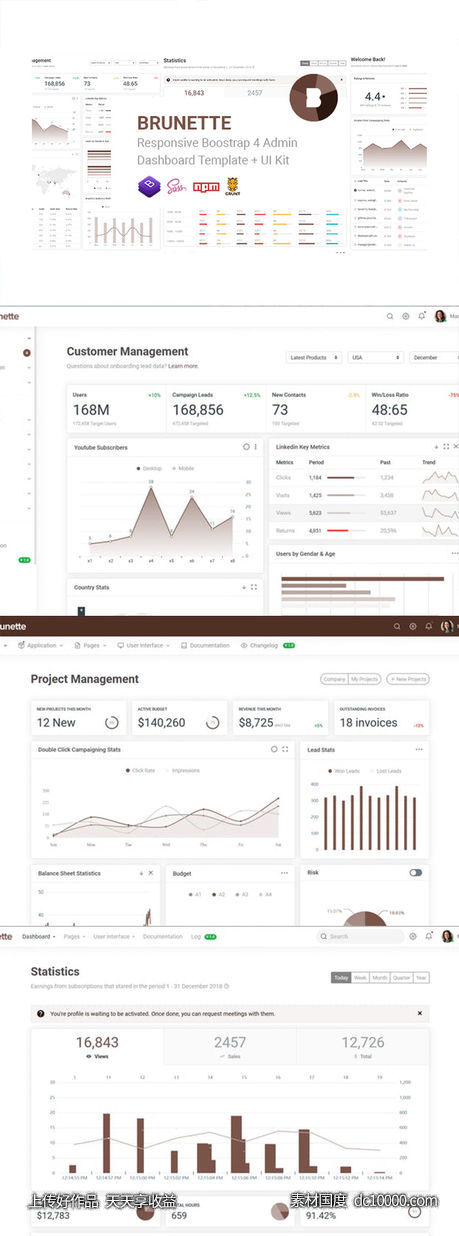Toggle Impressions legend entry
This screenshot has height=1236, width=459.
[x=181, y=771]
